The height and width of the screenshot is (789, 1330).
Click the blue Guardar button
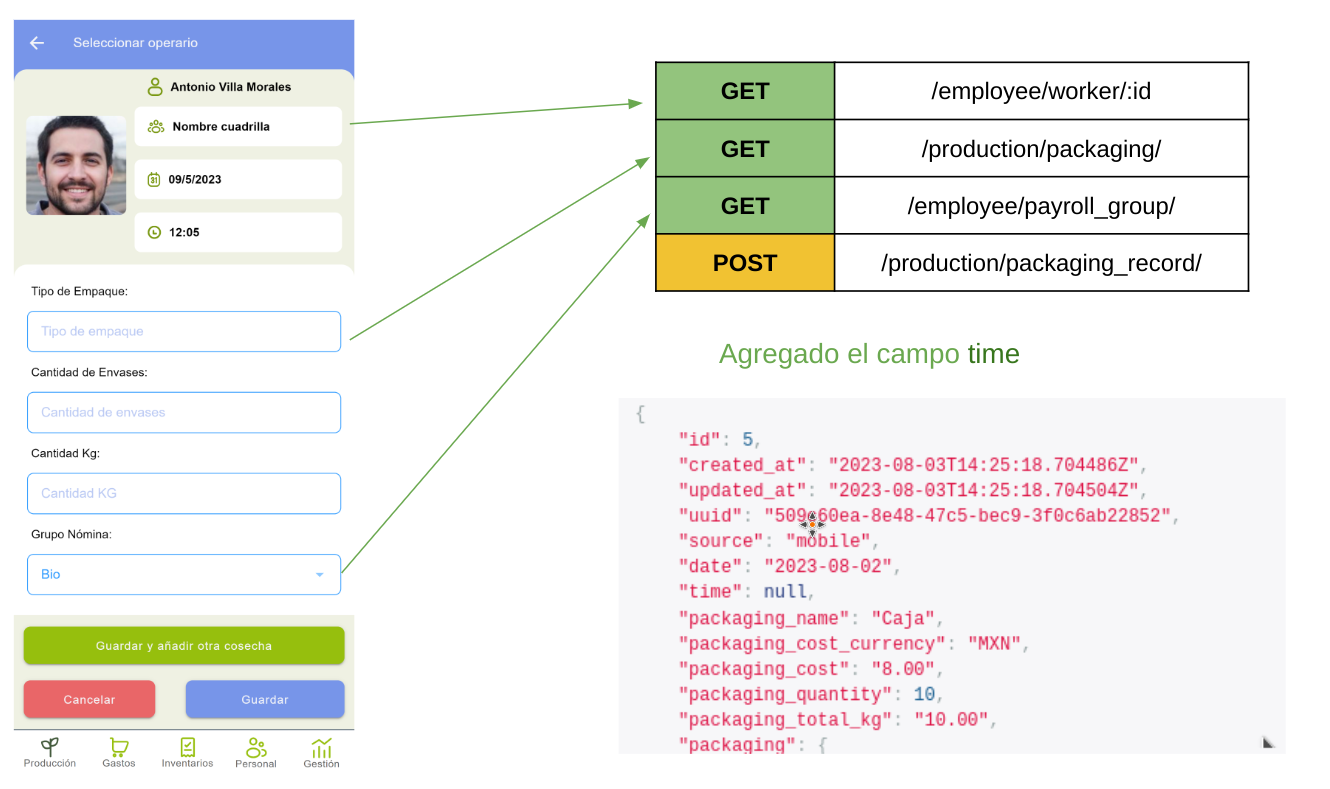click(265, 700)
